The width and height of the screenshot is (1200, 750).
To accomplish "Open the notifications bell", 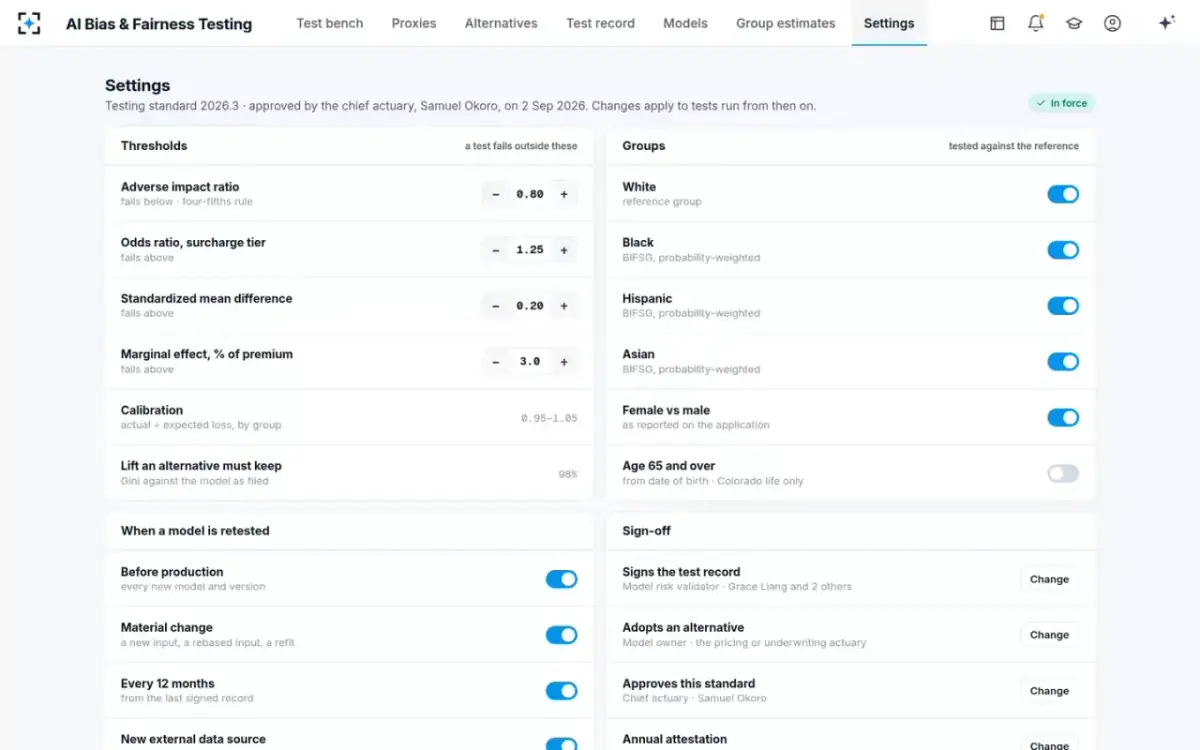I will coord(1036,23).
